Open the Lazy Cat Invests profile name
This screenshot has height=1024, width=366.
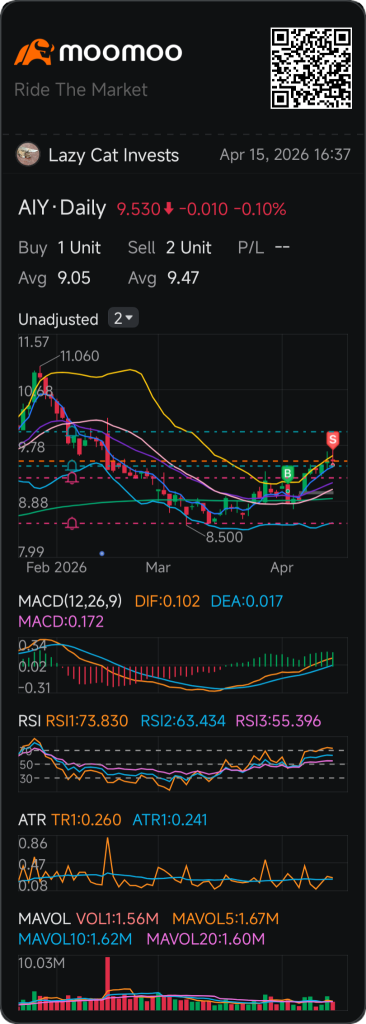coord(113,155)
